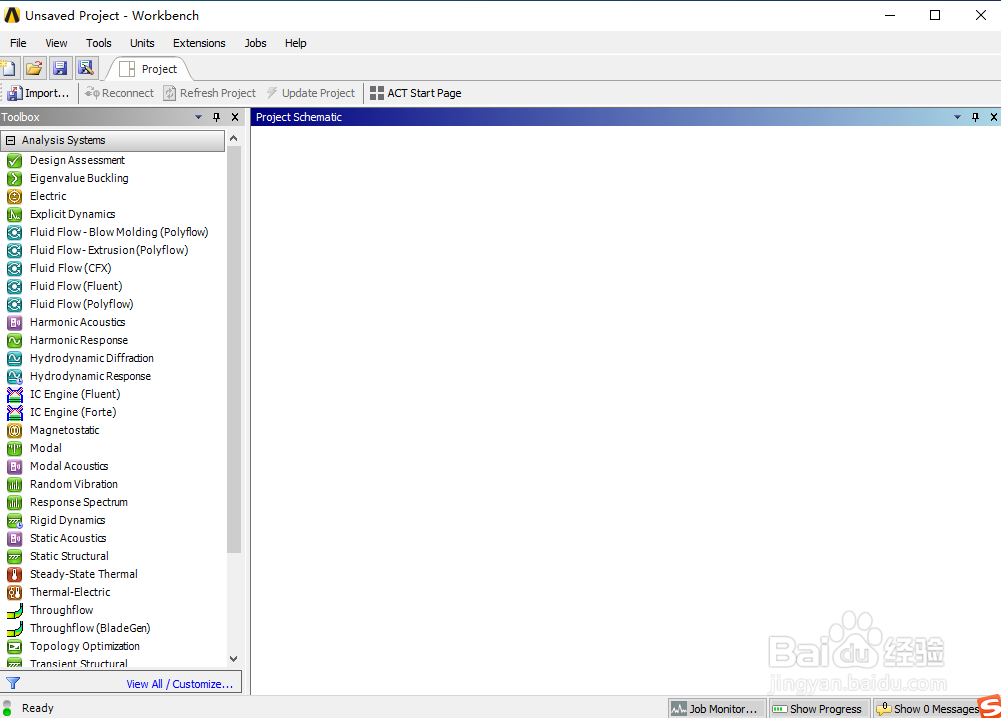Click Show 0 Messages button
The width and height of the screenshot is (1001, 718).
pos(928,708)
